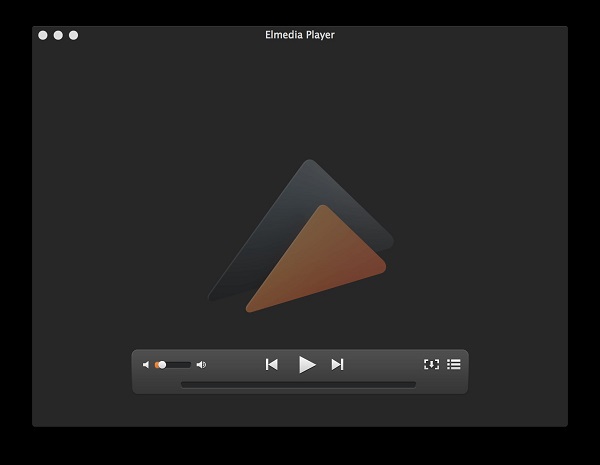Click the playback progress bar

(x=298, y=385)
